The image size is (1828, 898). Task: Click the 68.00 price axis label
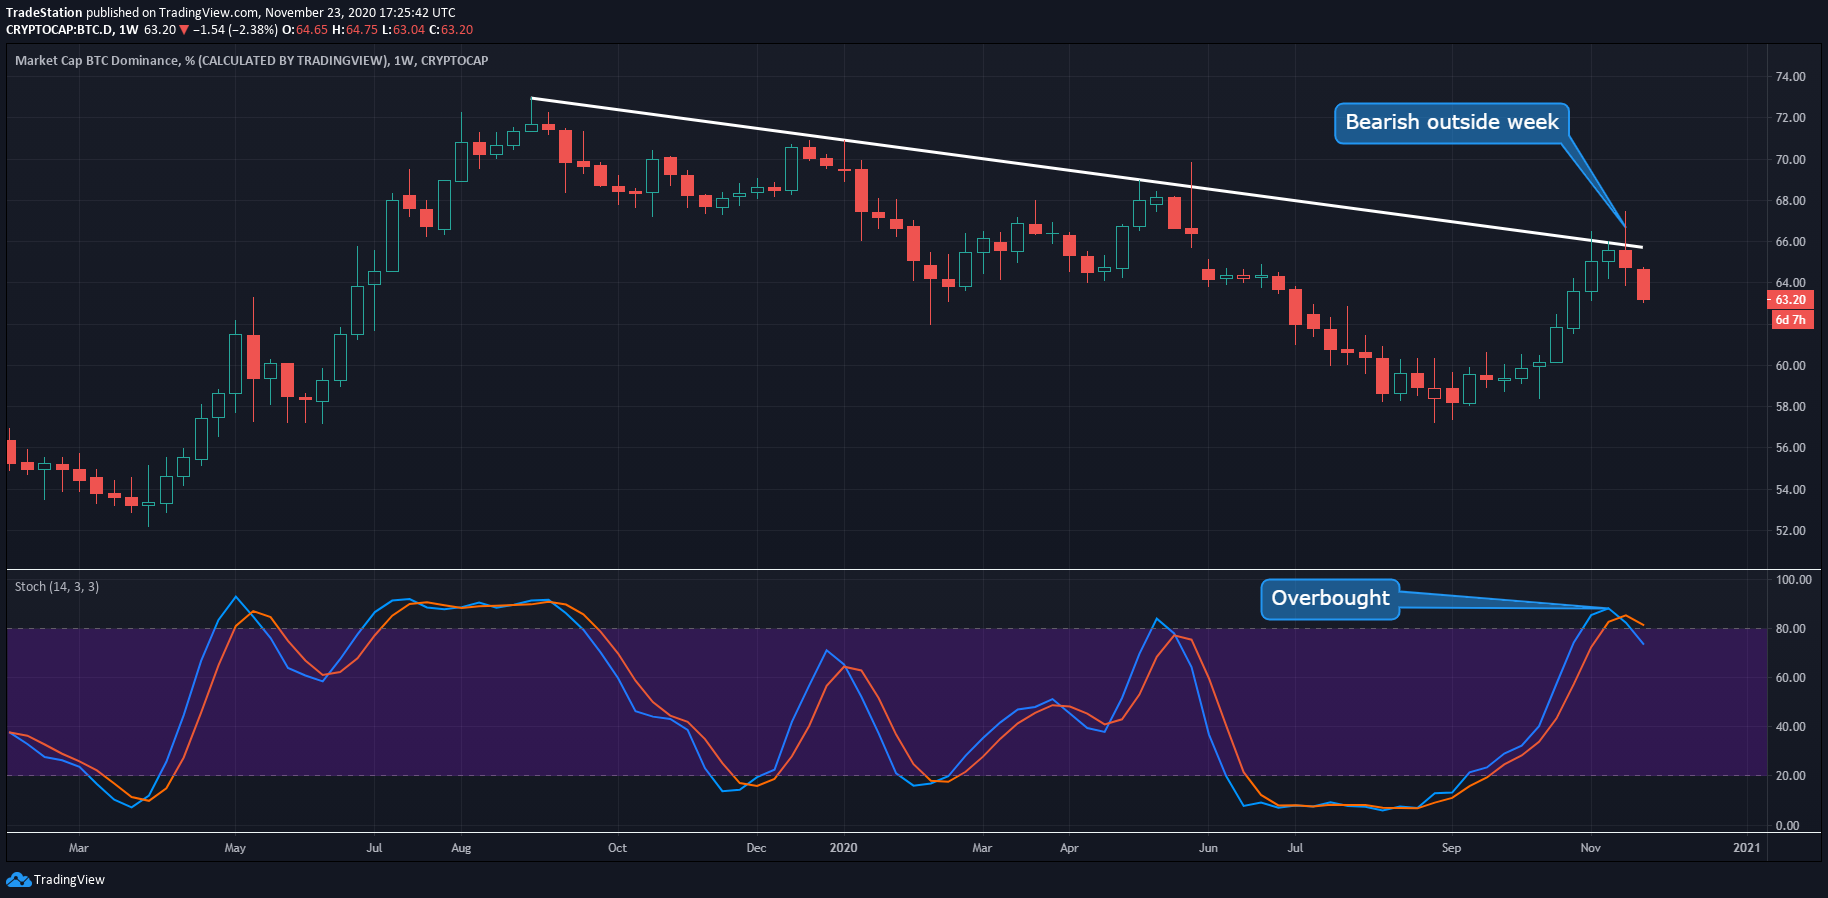click(x=1790, y=201)
